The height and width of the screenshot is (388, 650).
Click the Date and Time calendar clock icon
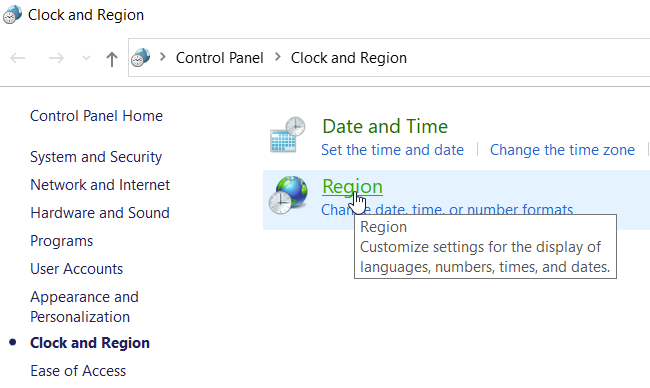[288, 135]
